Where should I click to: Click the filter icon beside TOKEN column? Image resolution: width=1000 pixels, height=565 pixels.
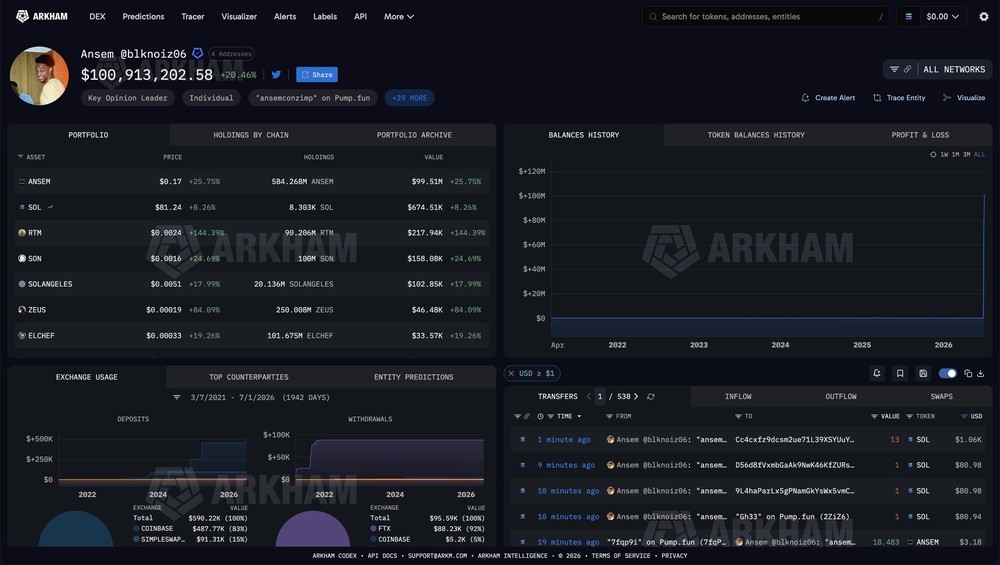coord(909,416)
